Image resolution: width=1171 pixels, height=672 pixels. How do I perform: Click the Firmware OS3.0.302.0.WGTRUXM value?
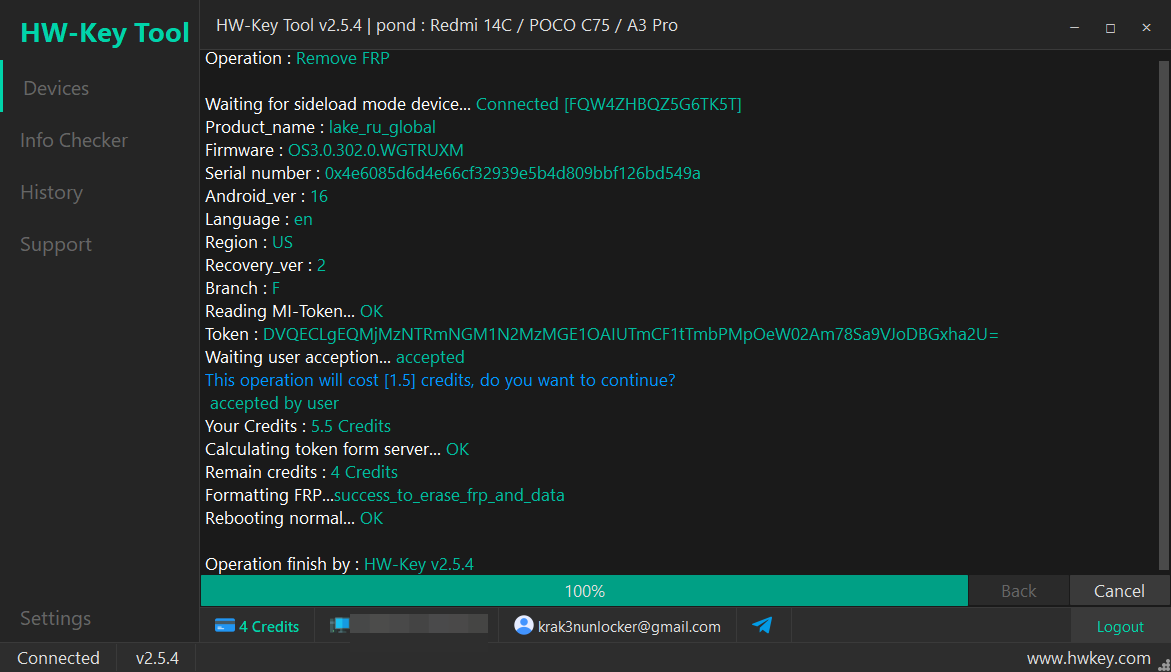click(x=376, y=150)
